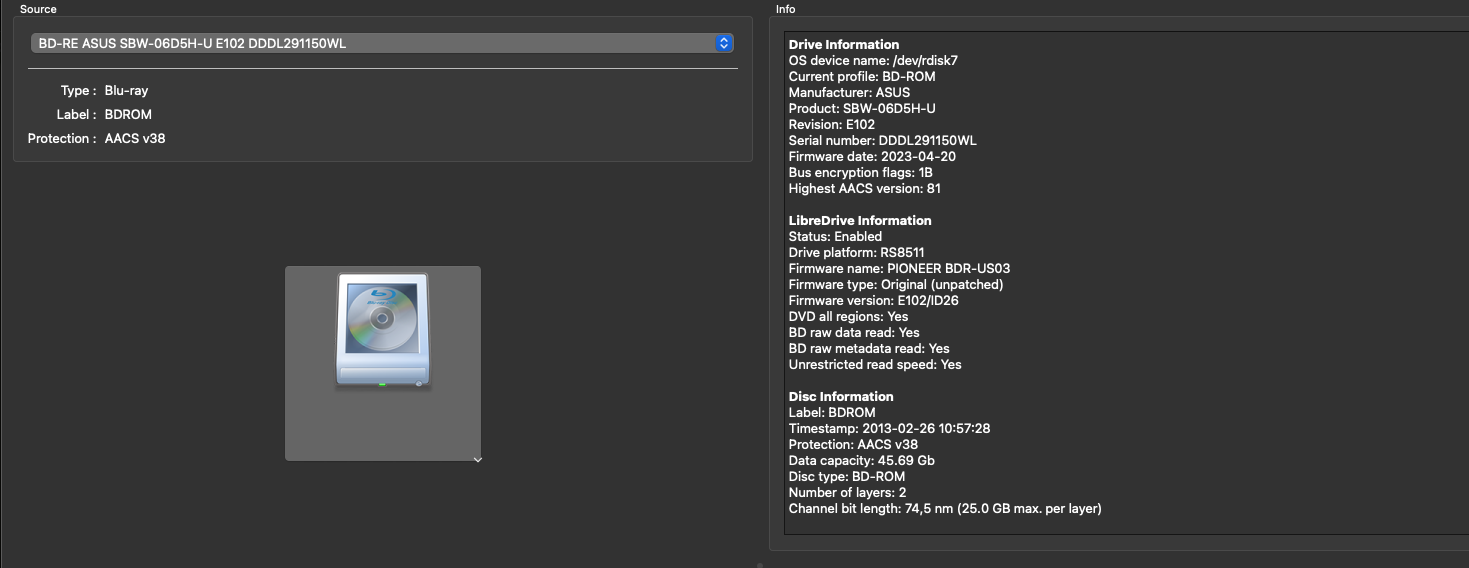The width and height of the screenshot is (1469, 568).
Task: Click the blue arrows on the drive selector
Action: (x=724, y=44)
